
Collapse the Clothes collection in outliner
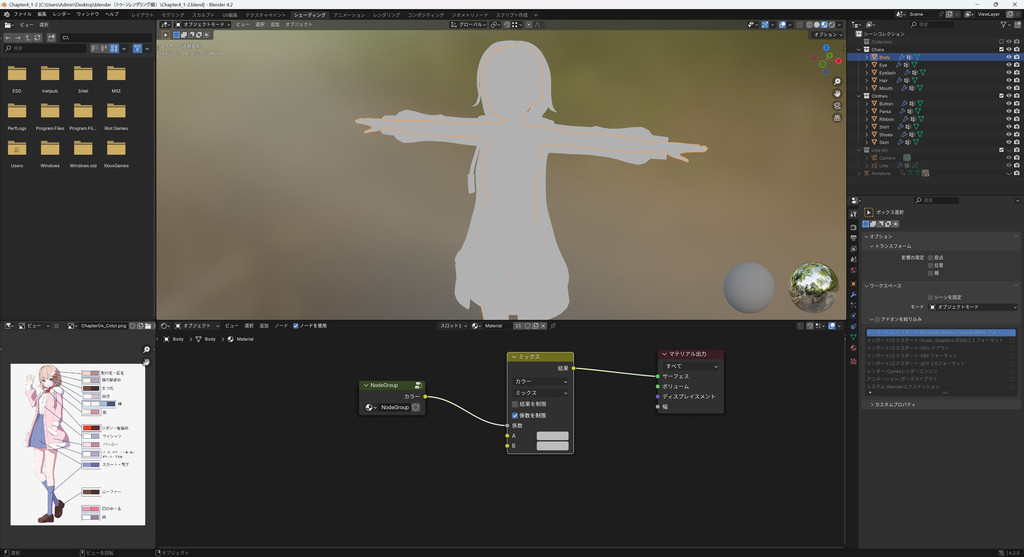coord(859,96)
